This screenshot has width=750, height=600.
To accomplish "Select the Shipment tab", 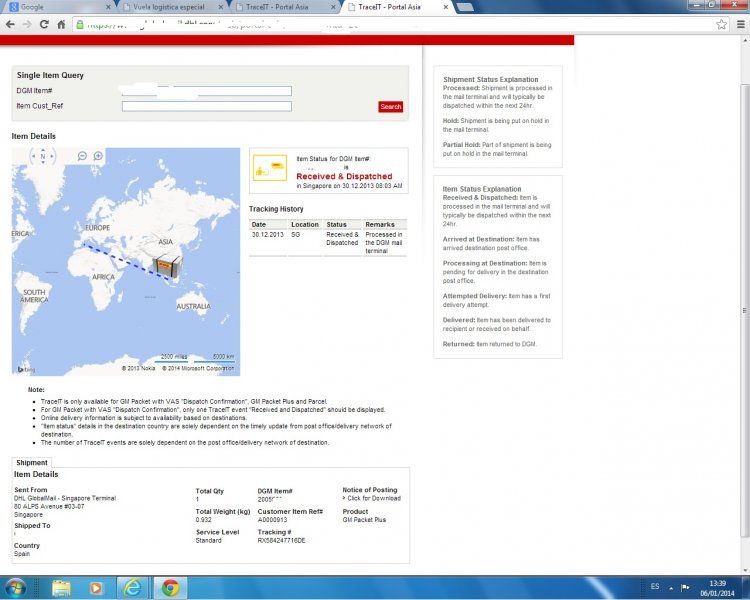I will pyautogui.click(x=32, y=463).
